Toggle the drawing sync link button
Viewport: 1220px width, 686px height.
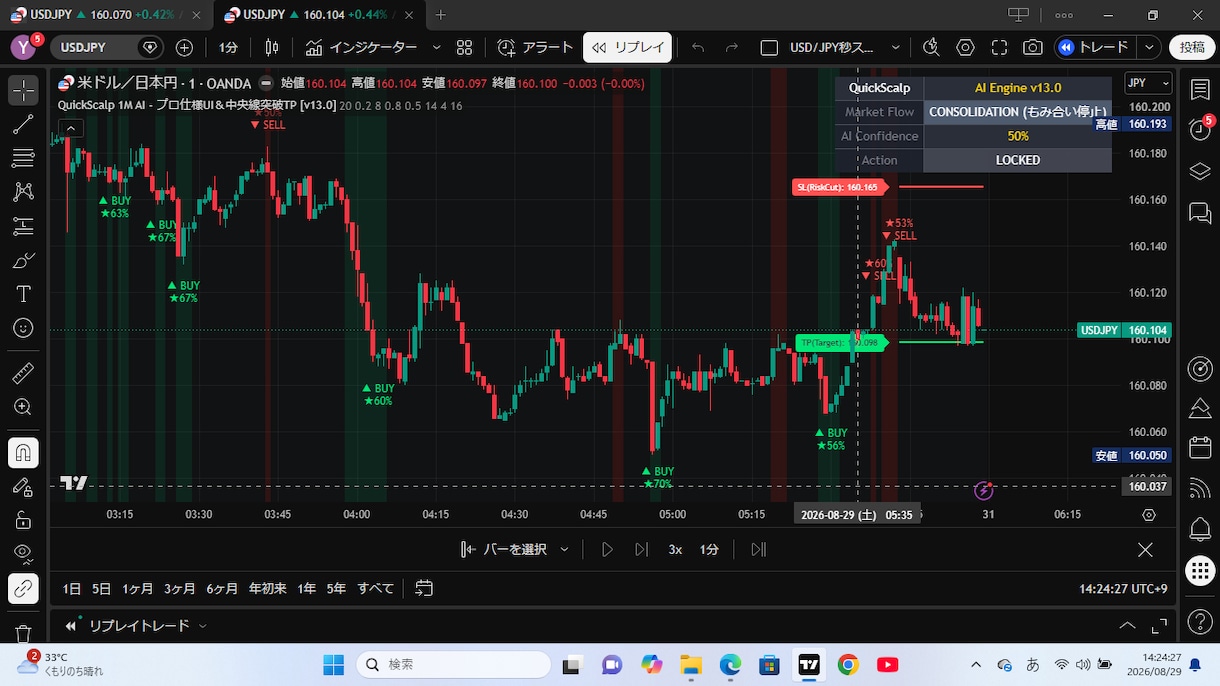23,588
